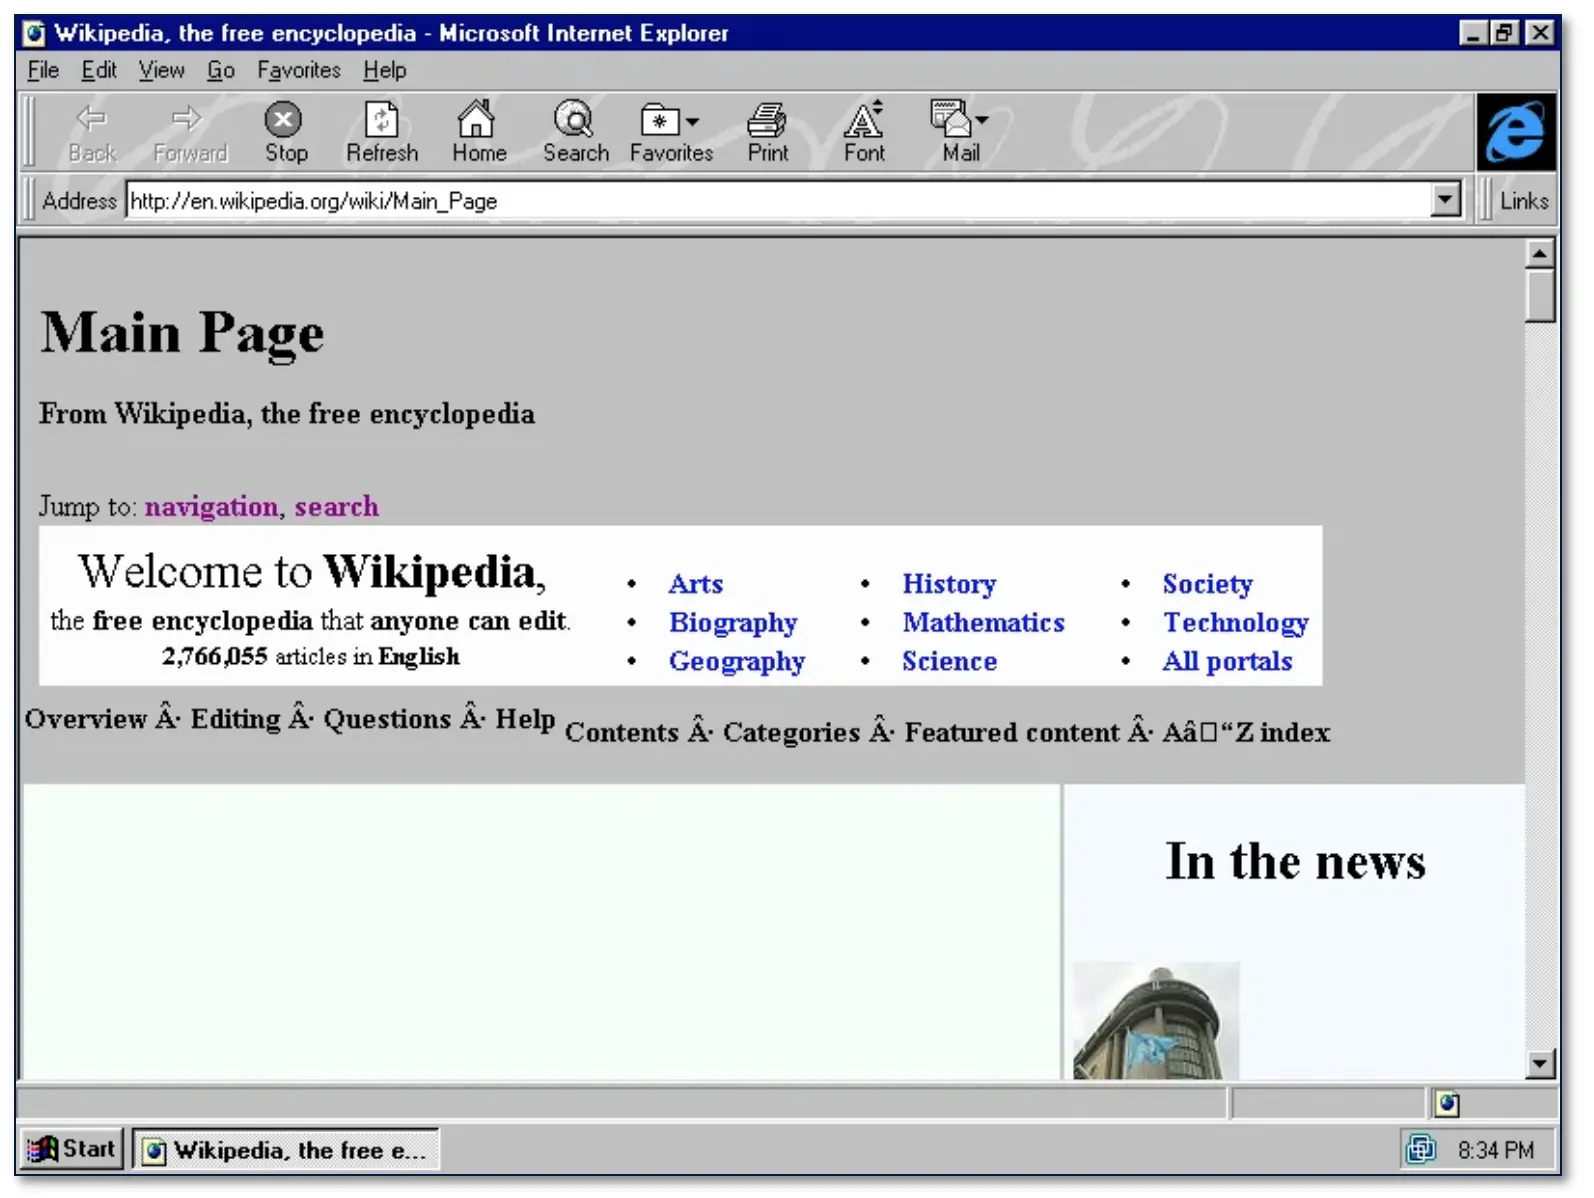This screenshot has height=1198, width=1594.
Task: Follow the navigation jump link
Action: 211,507
